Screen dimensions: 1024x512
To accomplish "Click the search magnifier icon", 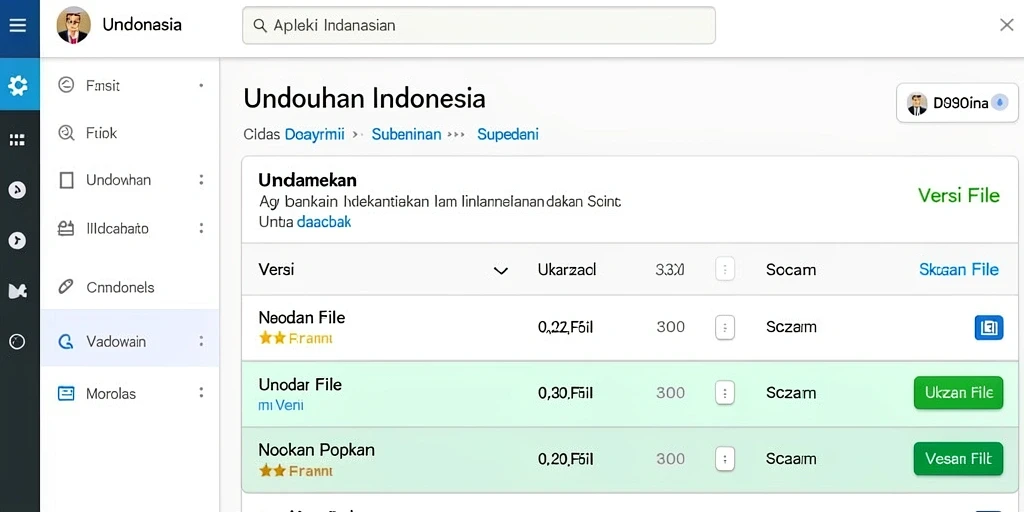I will pos(260,25).
